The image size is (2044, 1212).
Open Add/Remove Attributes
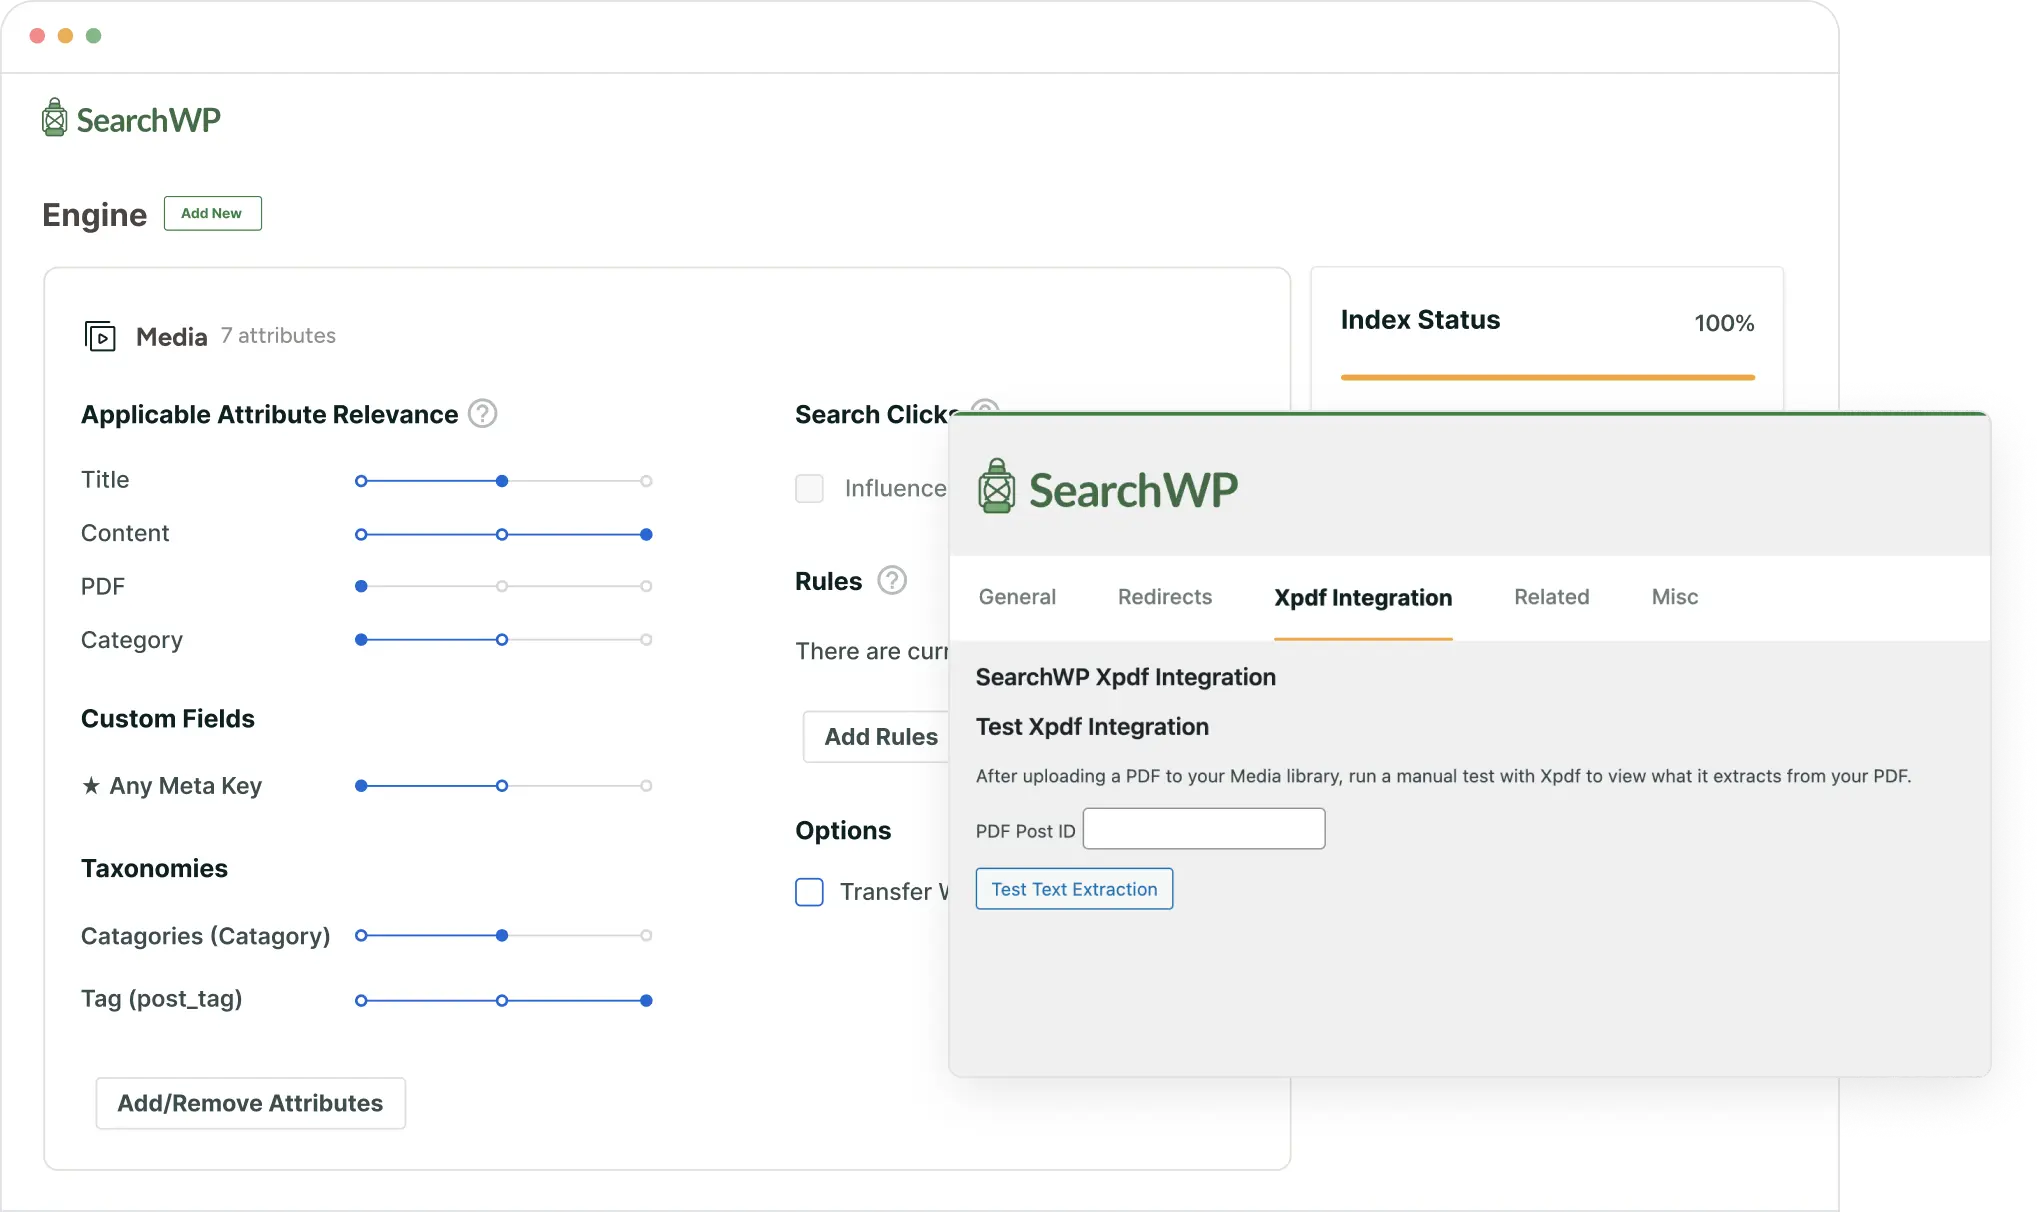[x=250, y=1103]
